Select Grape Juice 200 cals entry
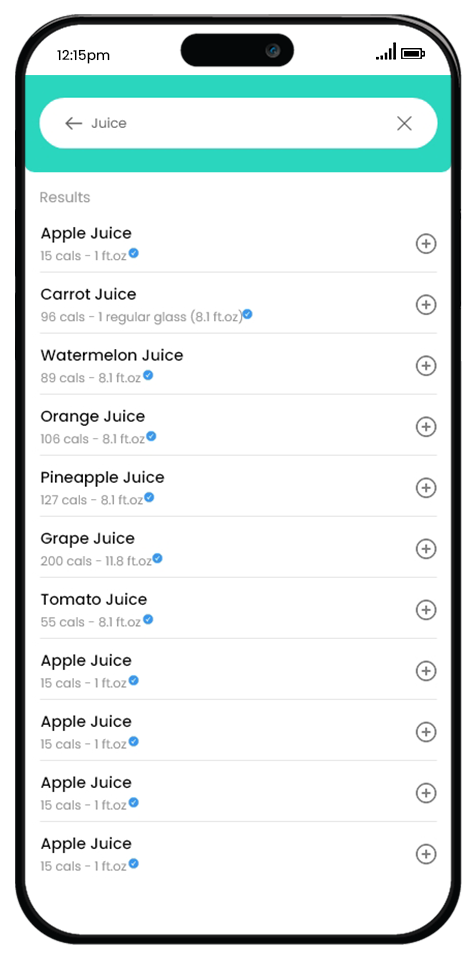The height and width of the screenshot is (960, 475). tap(238, 549)
